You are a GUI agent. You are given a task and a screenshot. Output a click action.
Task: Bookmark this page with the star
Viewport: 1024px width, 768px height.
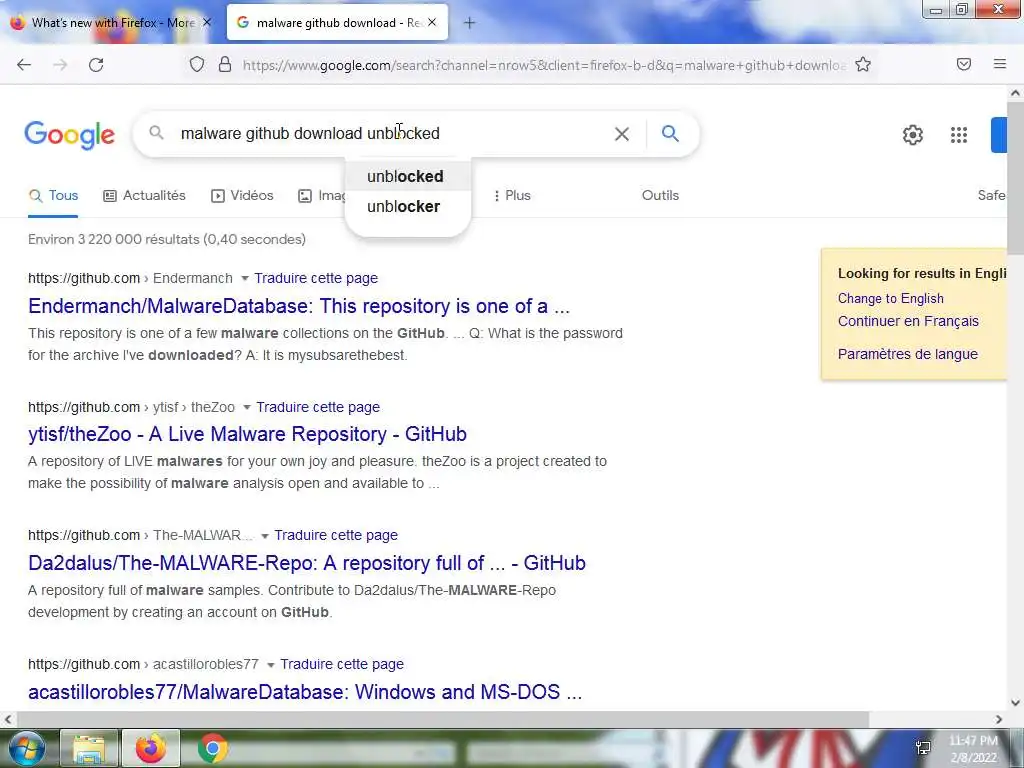pos(863,65)
